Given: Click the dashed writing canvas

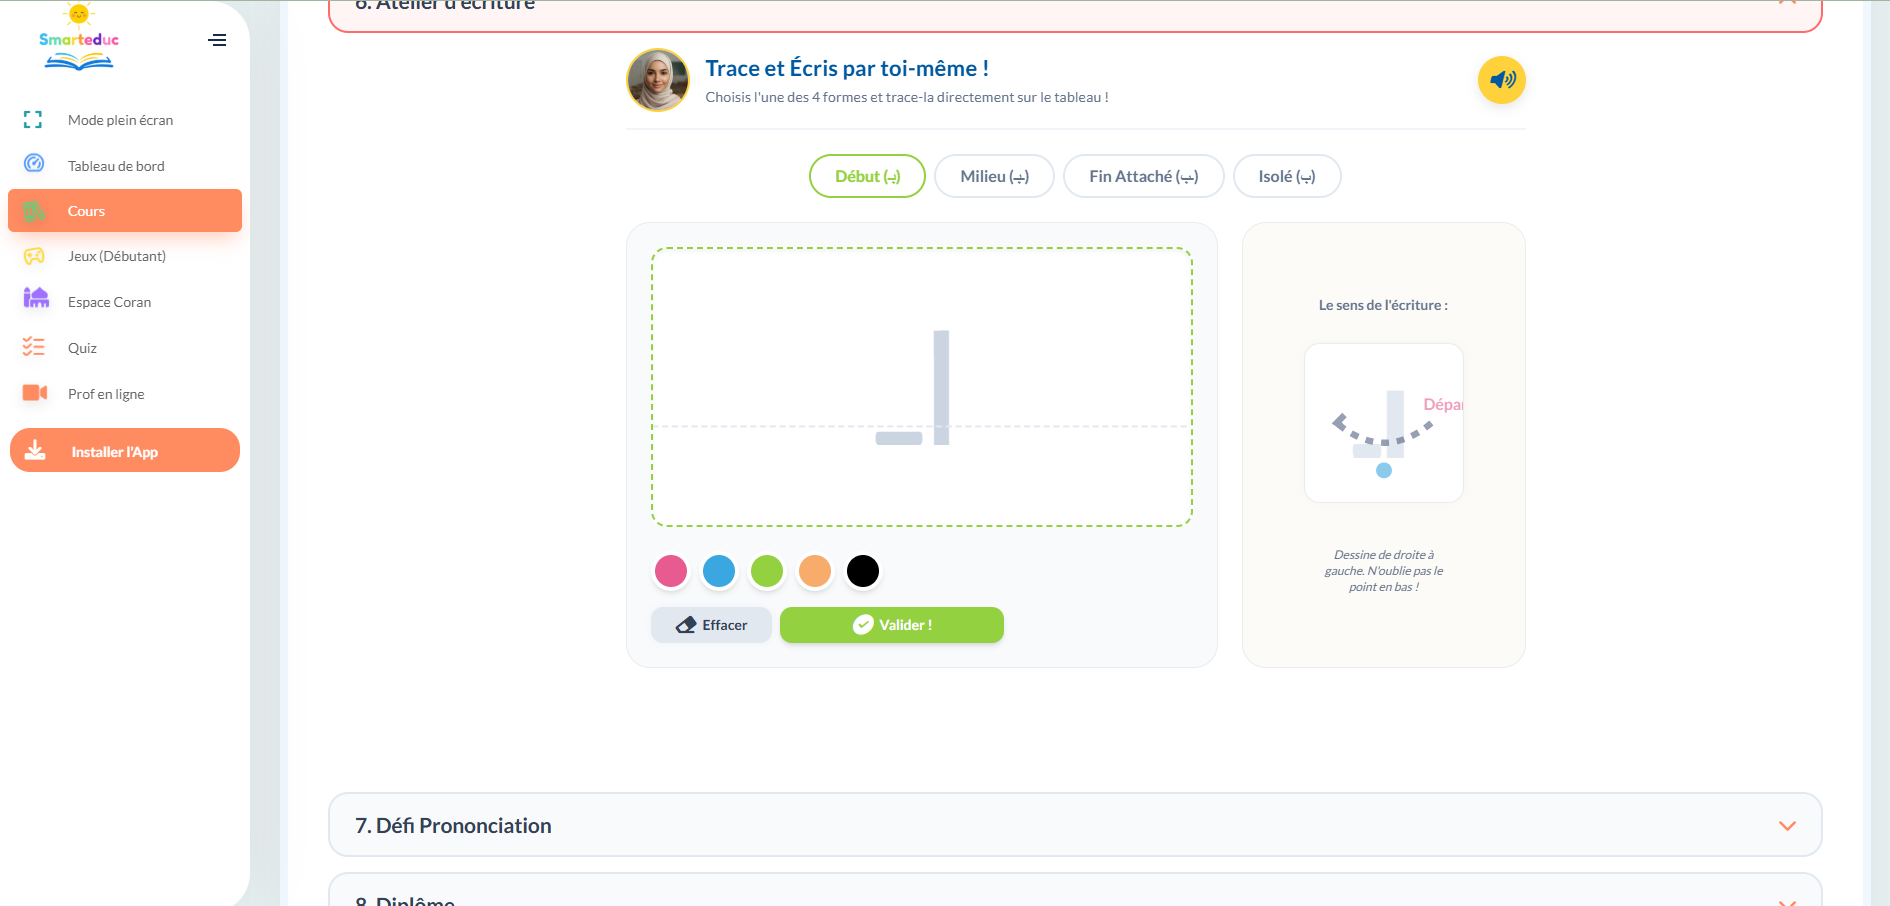Looking at the screenshot, I should (922, 387).
